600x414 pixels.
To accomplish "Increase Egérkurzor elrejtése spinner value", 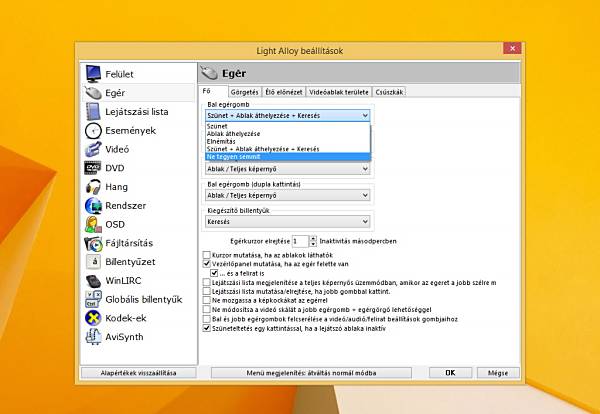I will tap(313, 238).
